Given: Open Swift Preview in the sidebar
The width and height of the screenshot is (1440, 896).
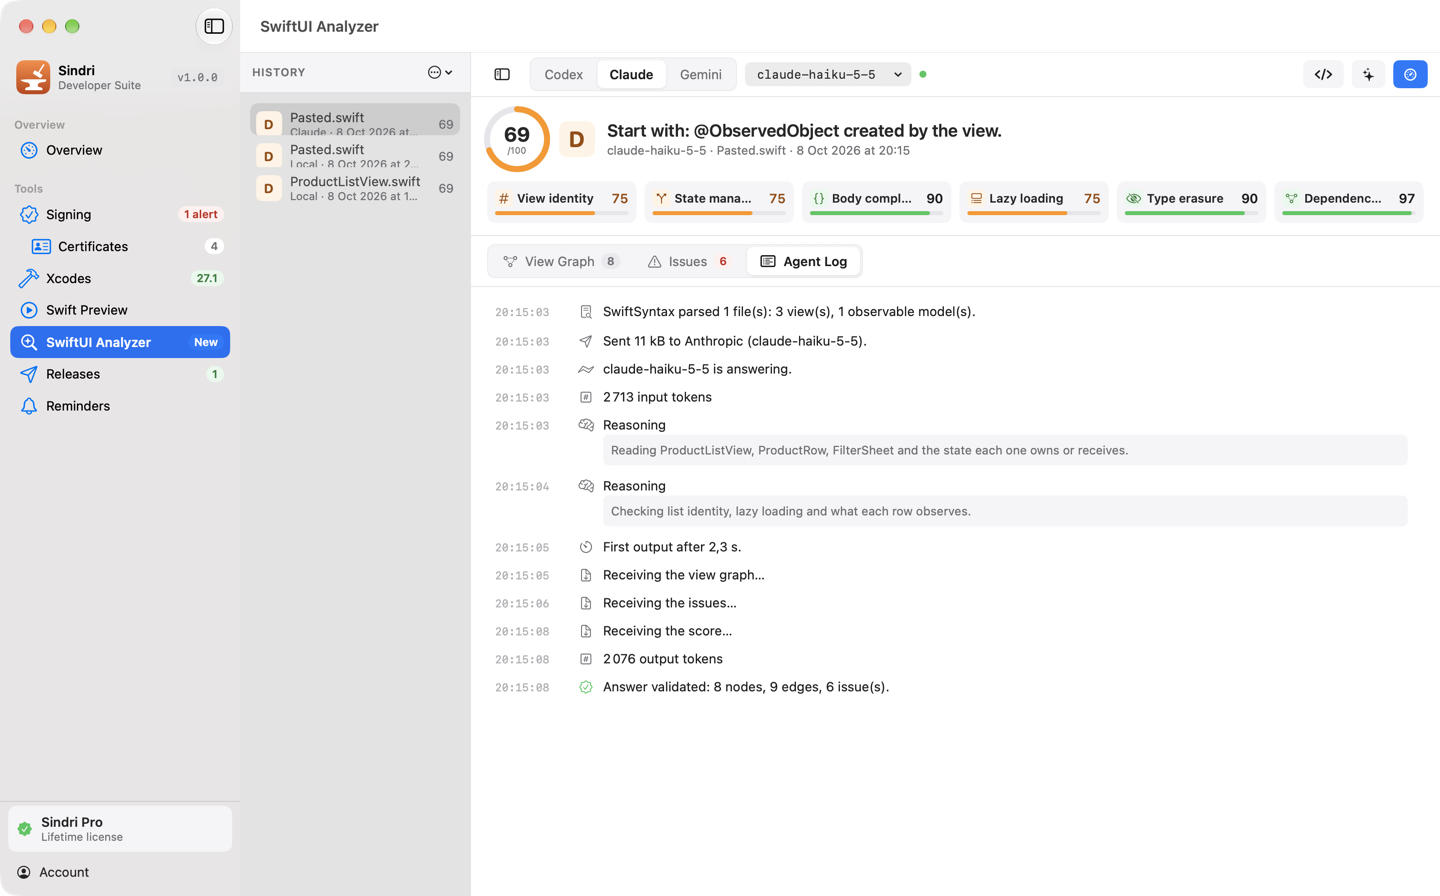Looking at the screenshot, I should 120,310.
